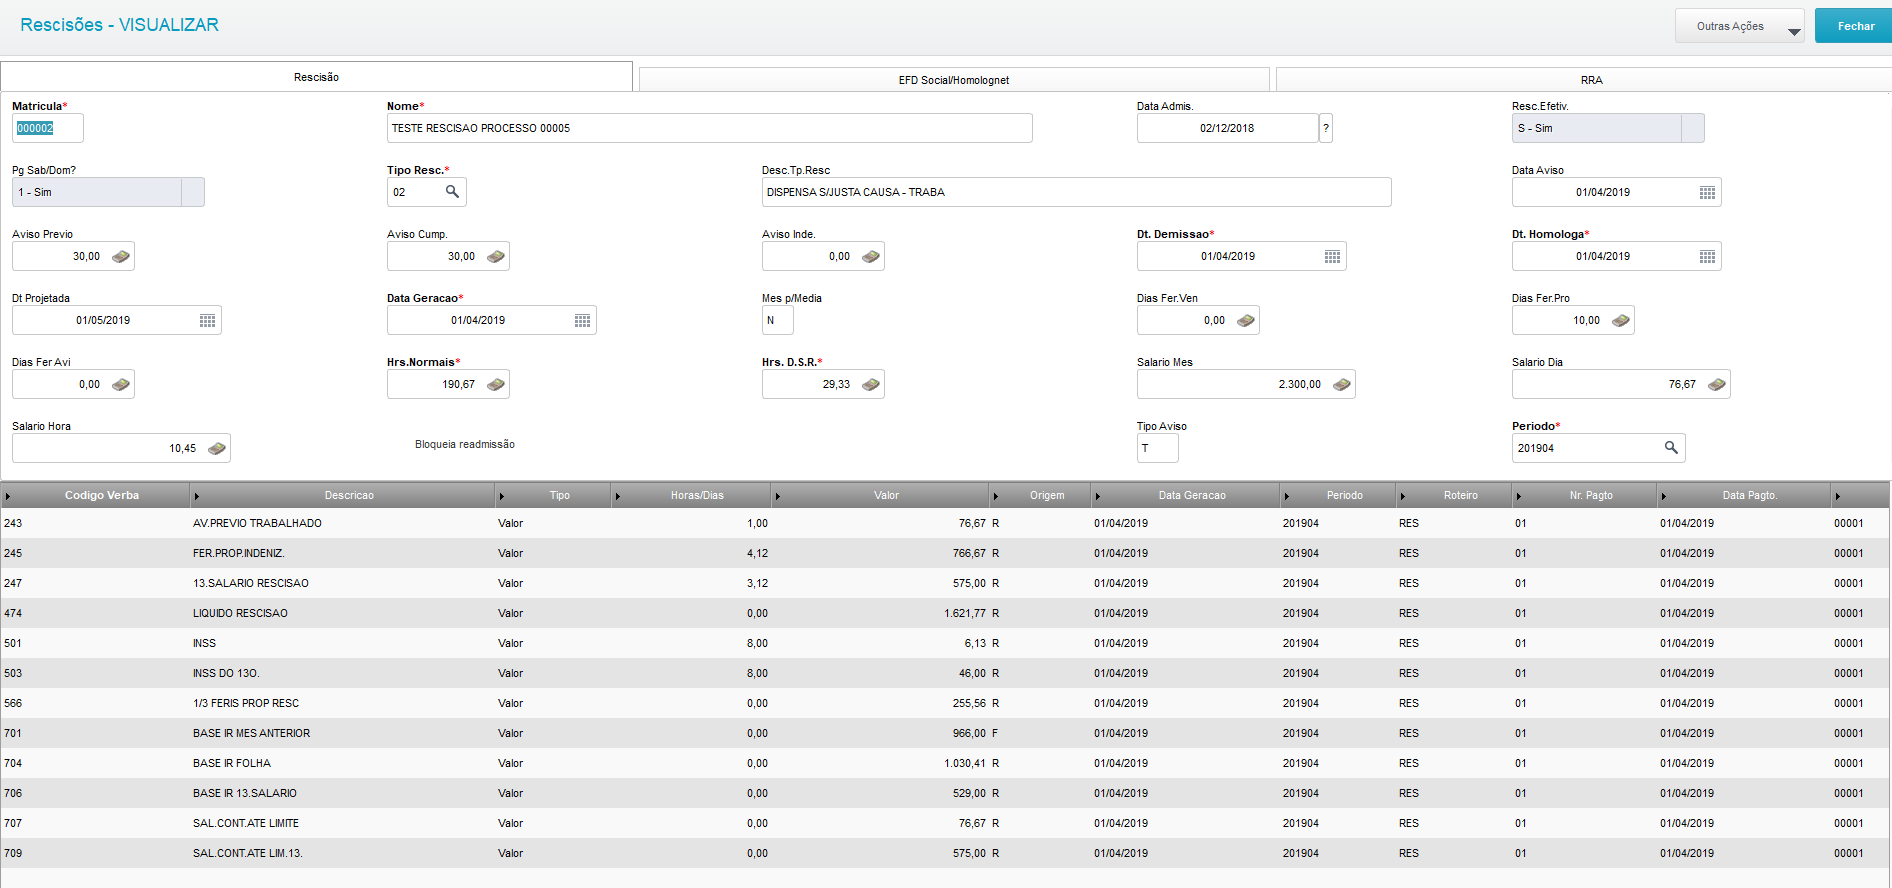Click the Nome input field
Screen dimensions: 1892x888
click(709, 128)
